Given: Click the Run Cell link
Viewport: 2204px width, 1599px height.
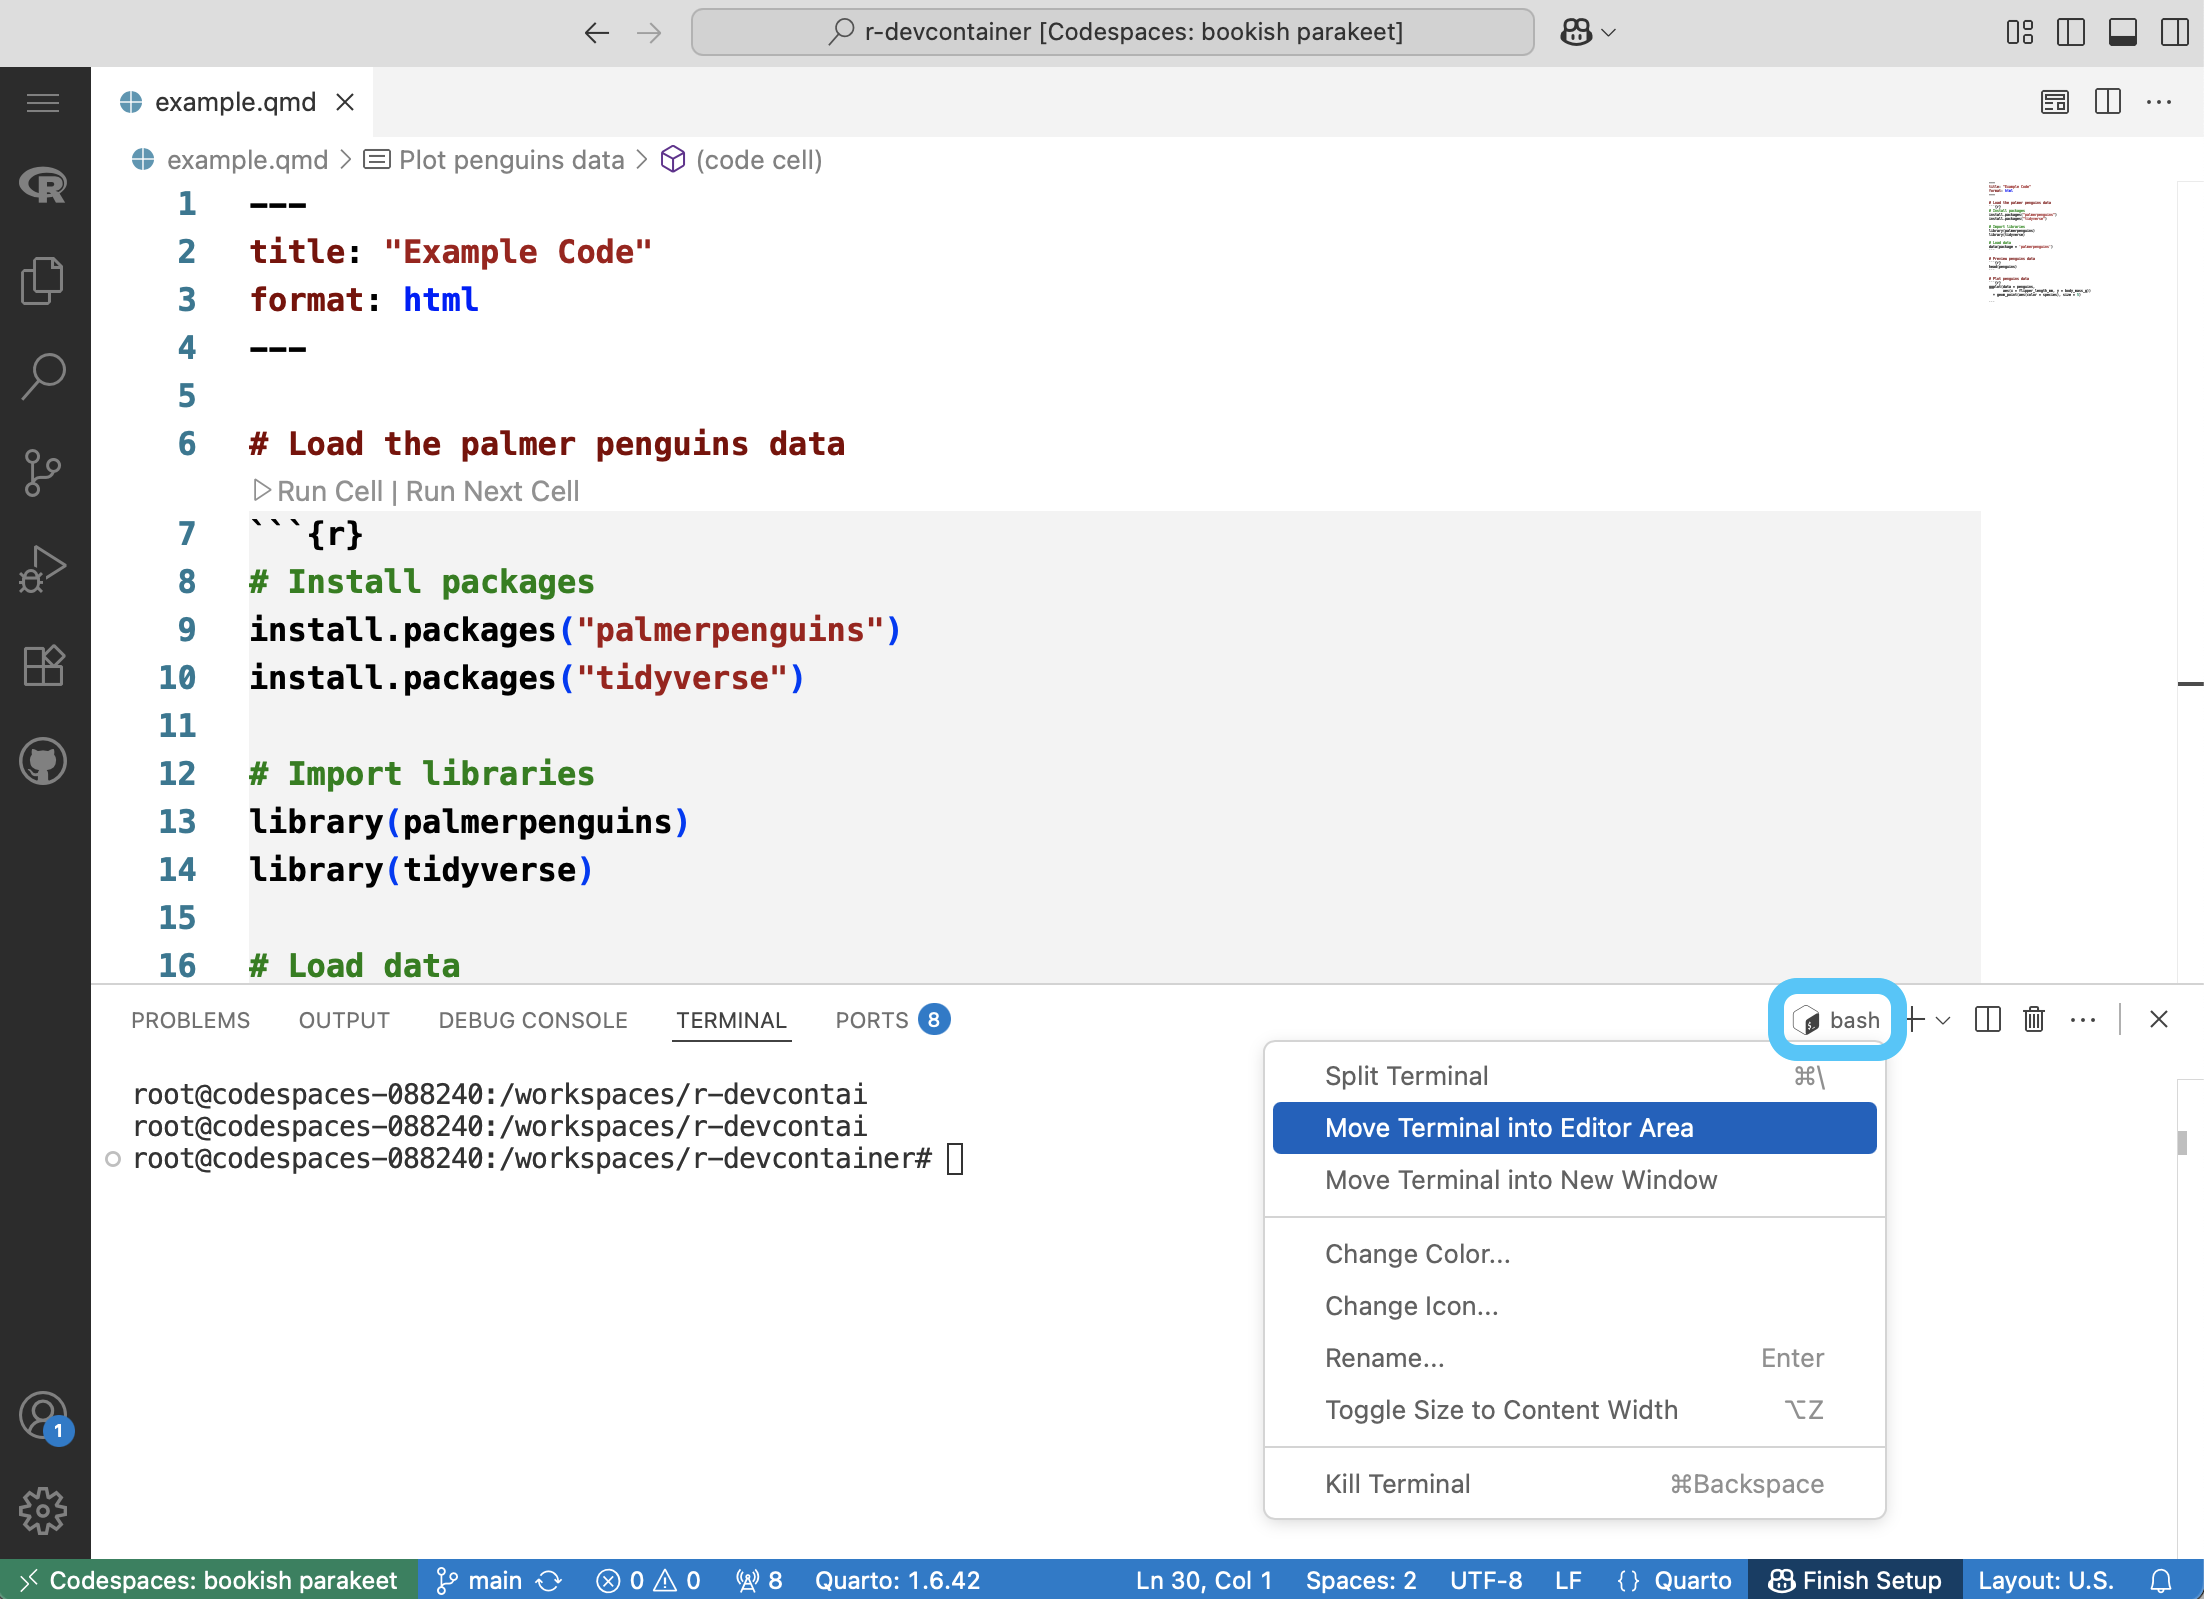Looking at the screenshot, I should coord(318,491).
